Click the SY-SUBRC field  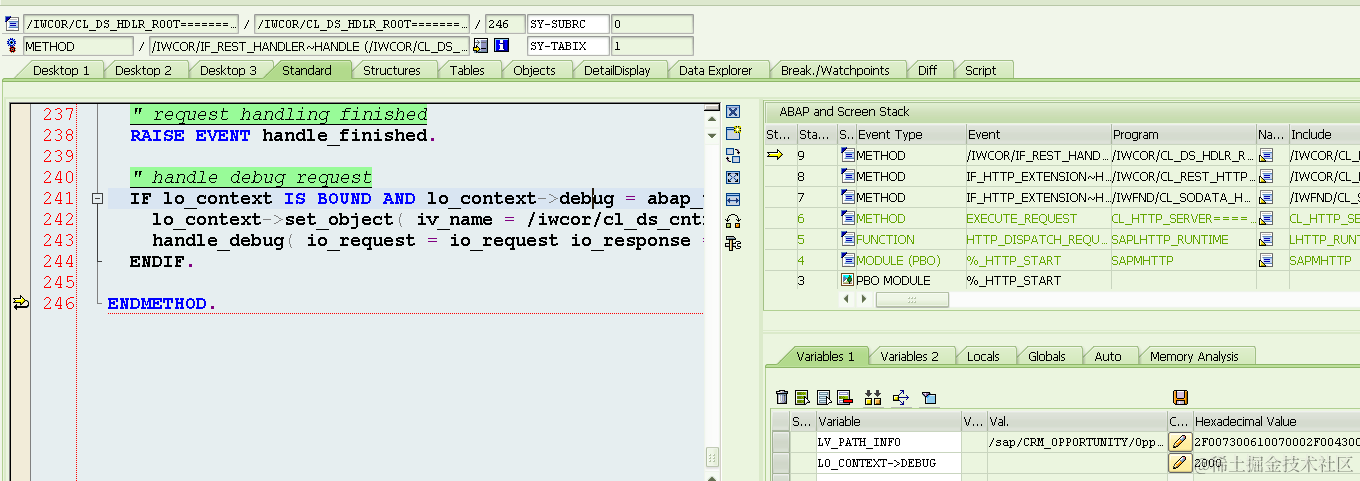coord(569,24)
